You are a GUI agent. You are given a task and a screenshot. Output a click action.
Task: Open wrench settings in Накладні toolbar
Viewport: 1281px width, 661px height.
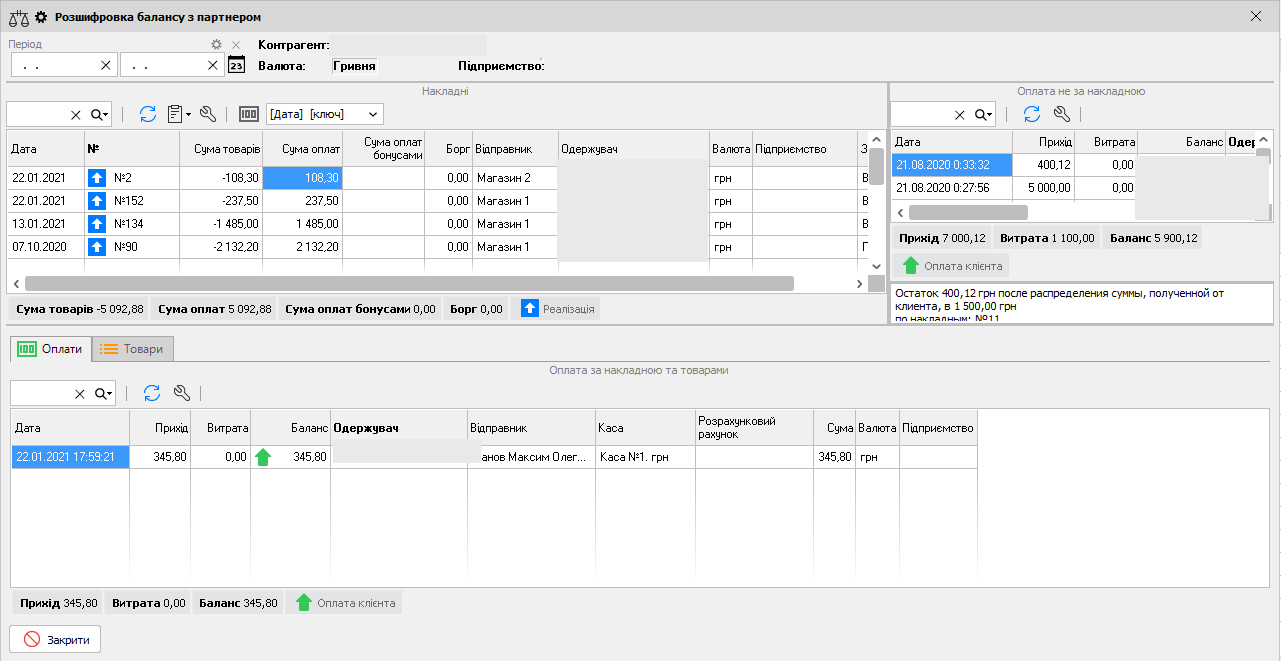[x=208, y=114]
